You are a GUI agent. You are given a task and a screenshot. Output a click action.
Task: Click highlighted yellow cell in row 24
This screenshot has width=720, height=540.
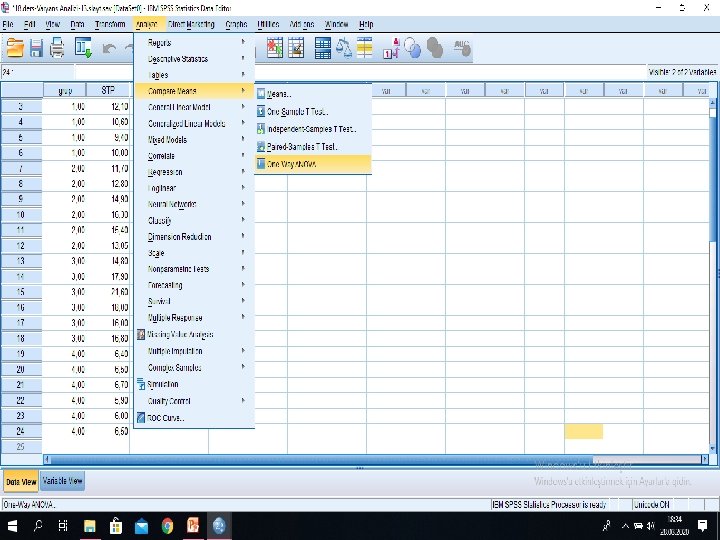coord(584,431)
